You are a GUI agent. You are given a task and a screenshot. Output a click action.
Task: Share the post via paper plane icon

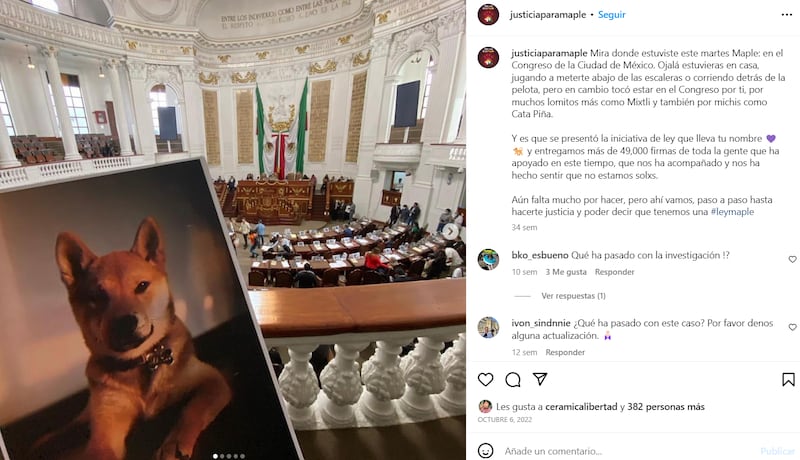(540, 379)
